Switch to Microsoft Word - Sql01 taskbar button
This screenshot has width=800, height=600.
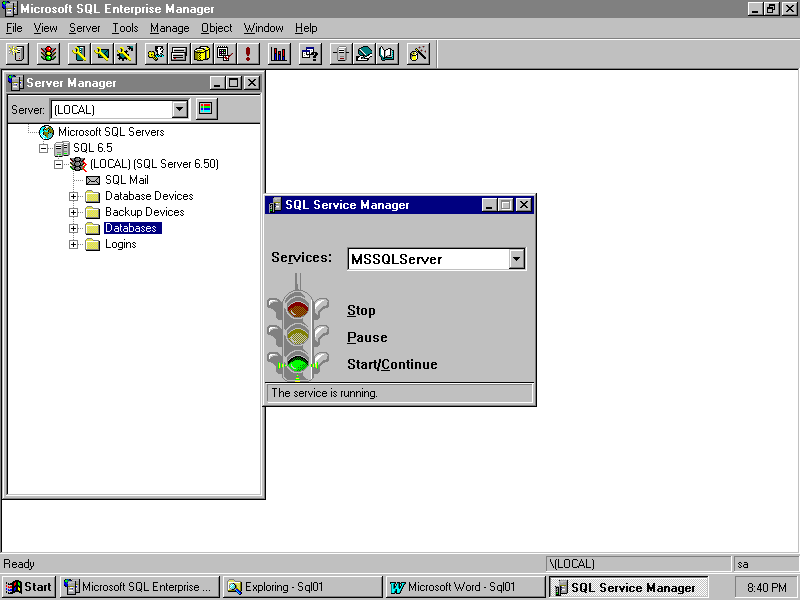point(465,587)
